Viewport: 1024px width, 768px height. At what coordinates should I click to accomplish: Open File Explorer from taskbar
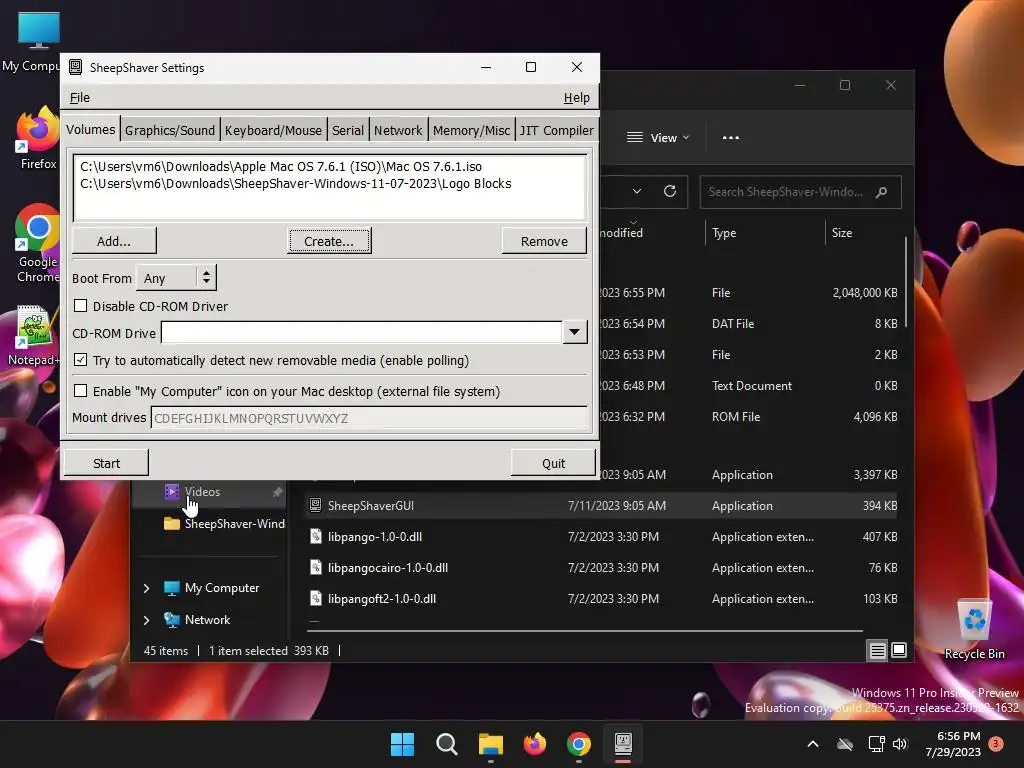click(490, 744)
